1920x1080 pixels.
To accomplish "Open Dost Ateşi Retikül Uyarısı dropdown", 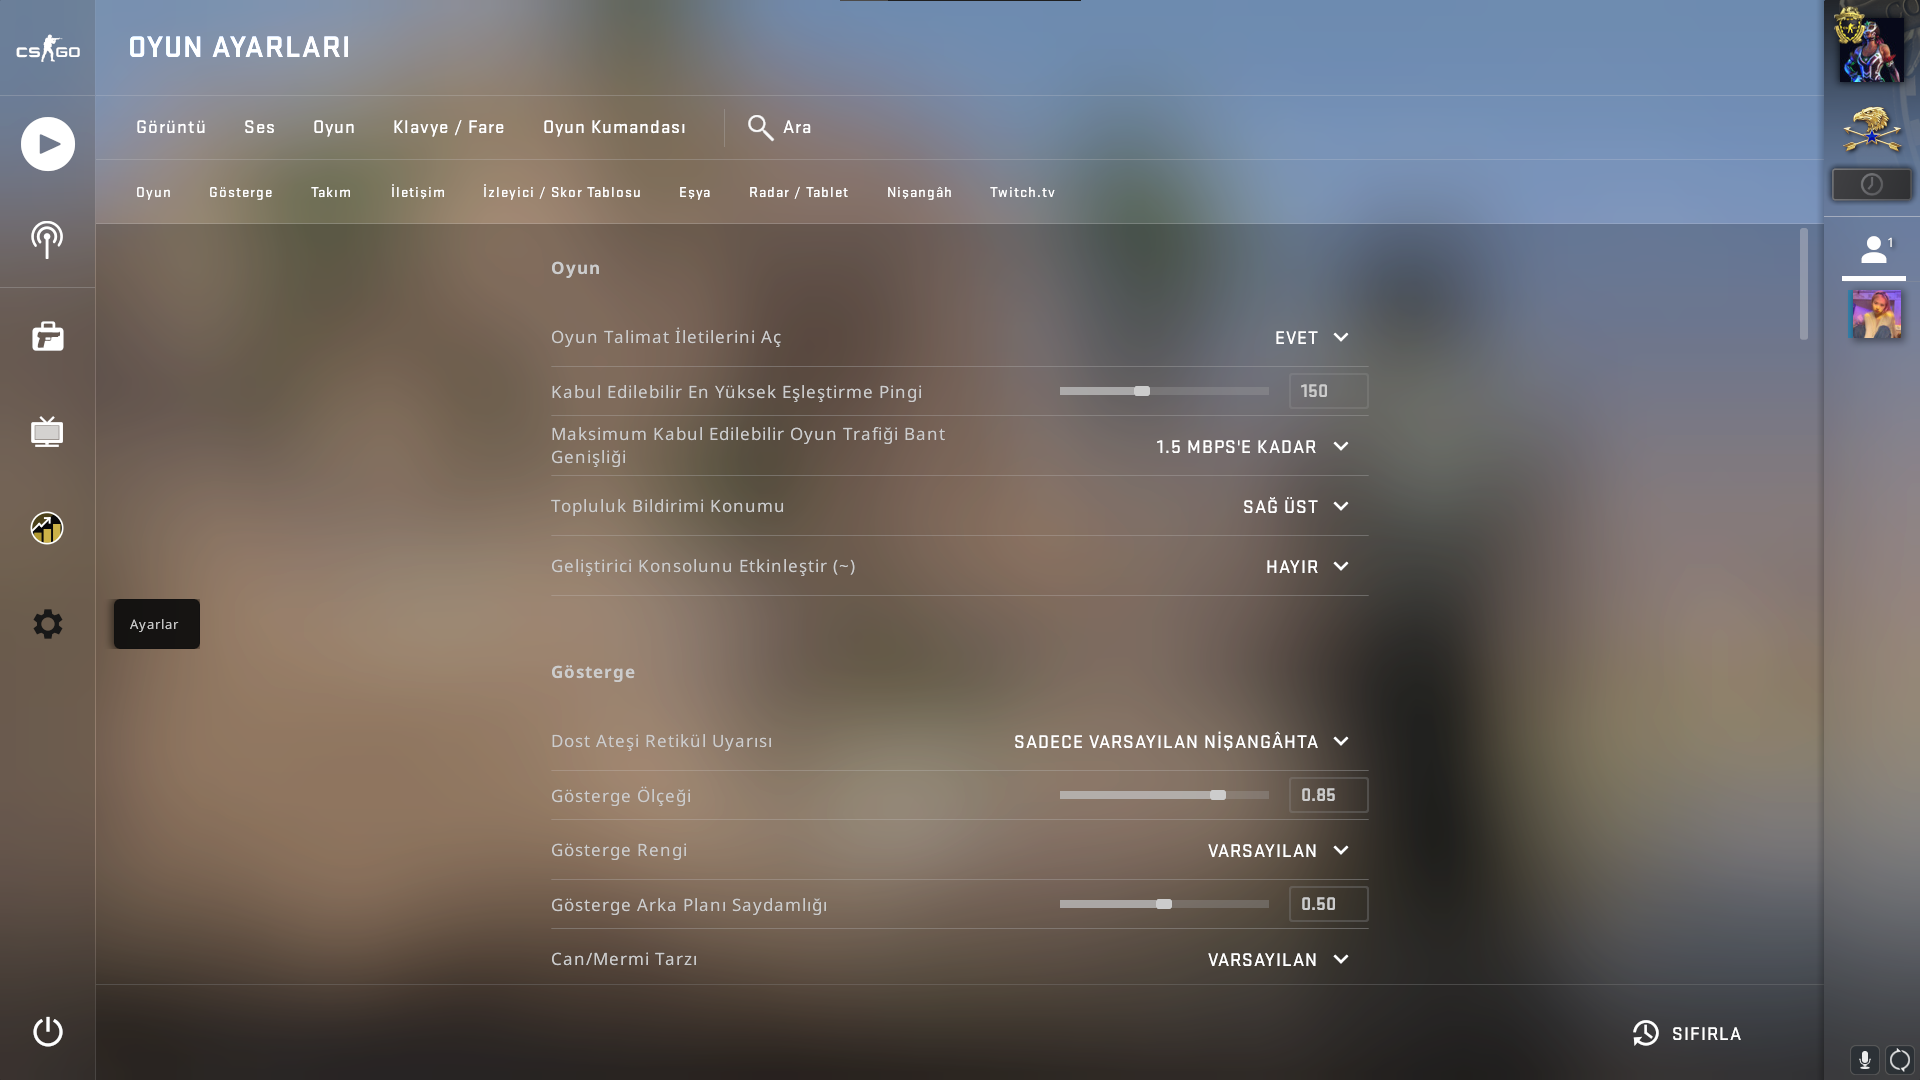I will (1181, 742).
